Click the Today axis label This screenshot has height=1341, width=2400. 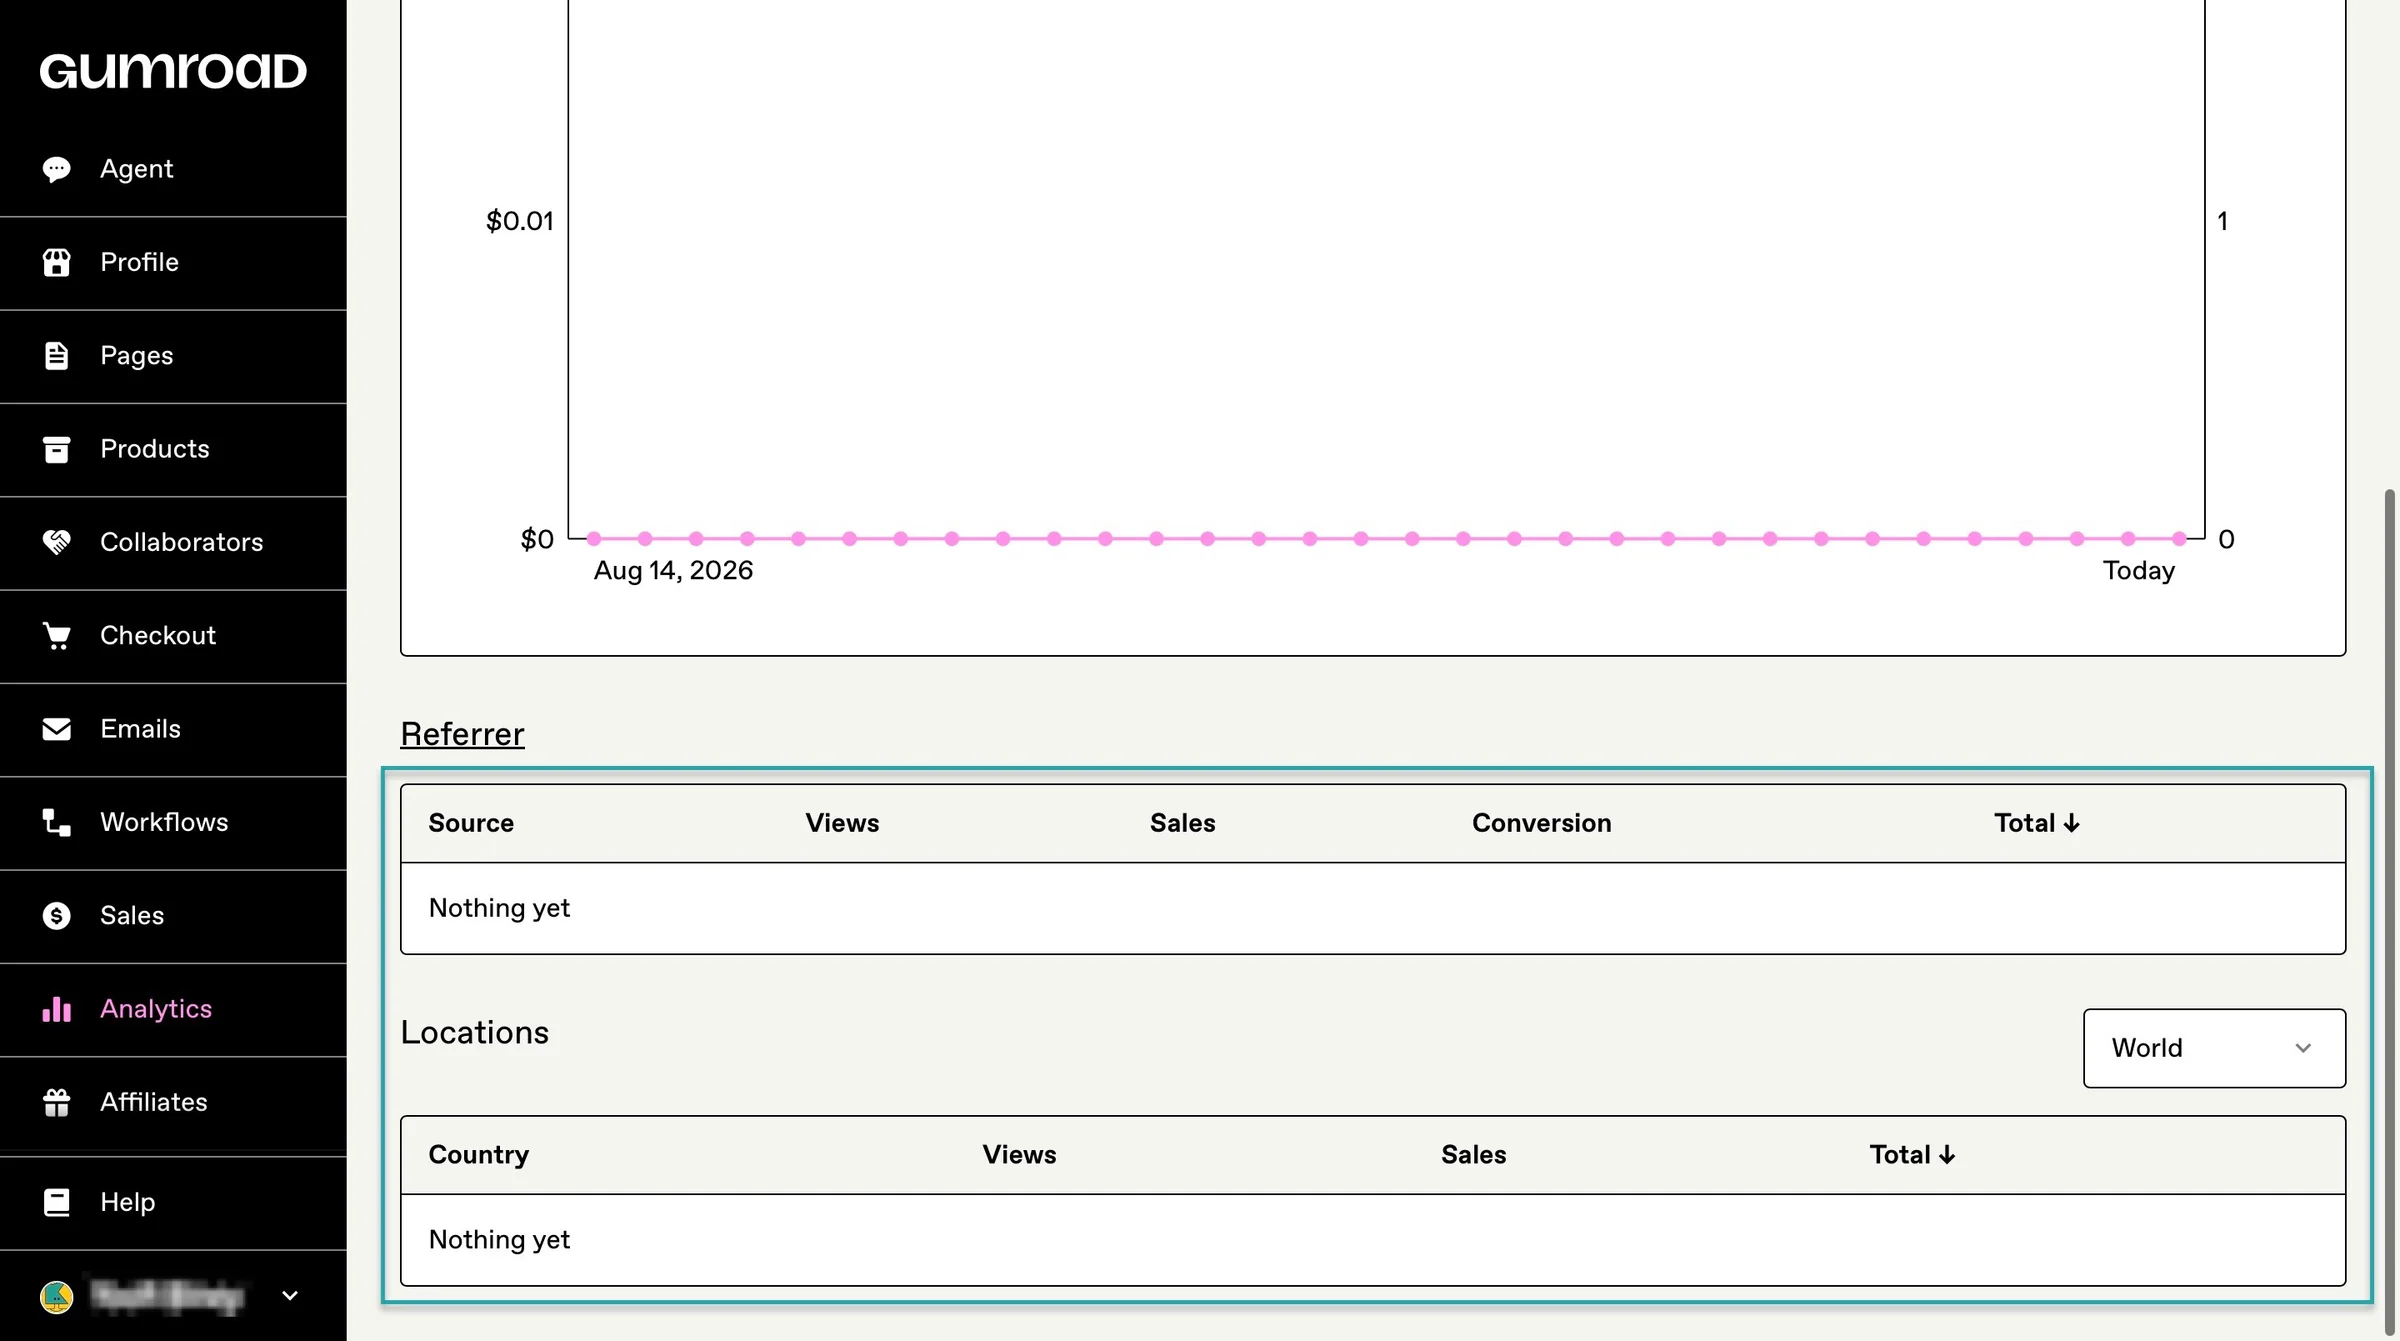2138,571
